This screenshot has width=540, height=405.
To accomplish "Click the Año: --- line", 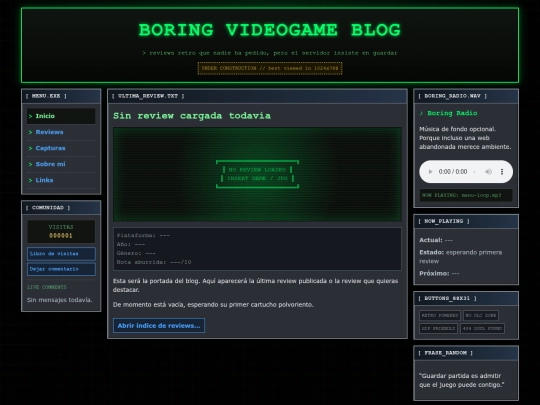I will click(x=131, y=244).
